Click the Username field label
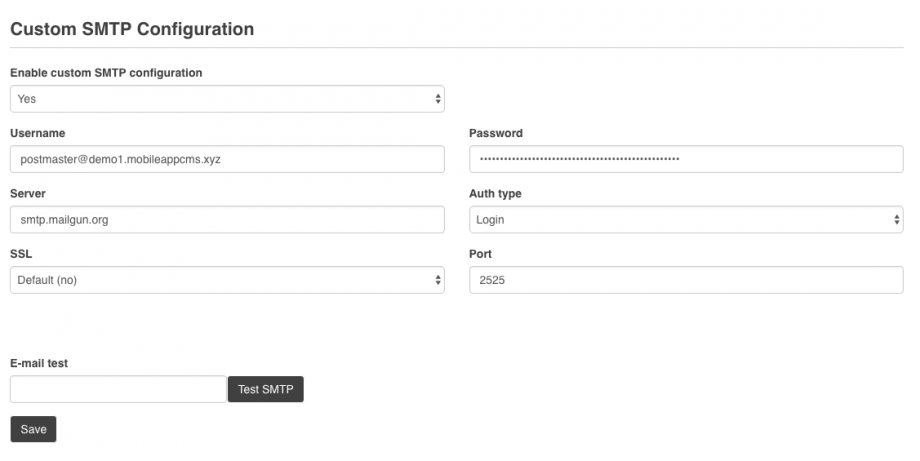Viewport: 920px width, 461px height. point(37,133)
